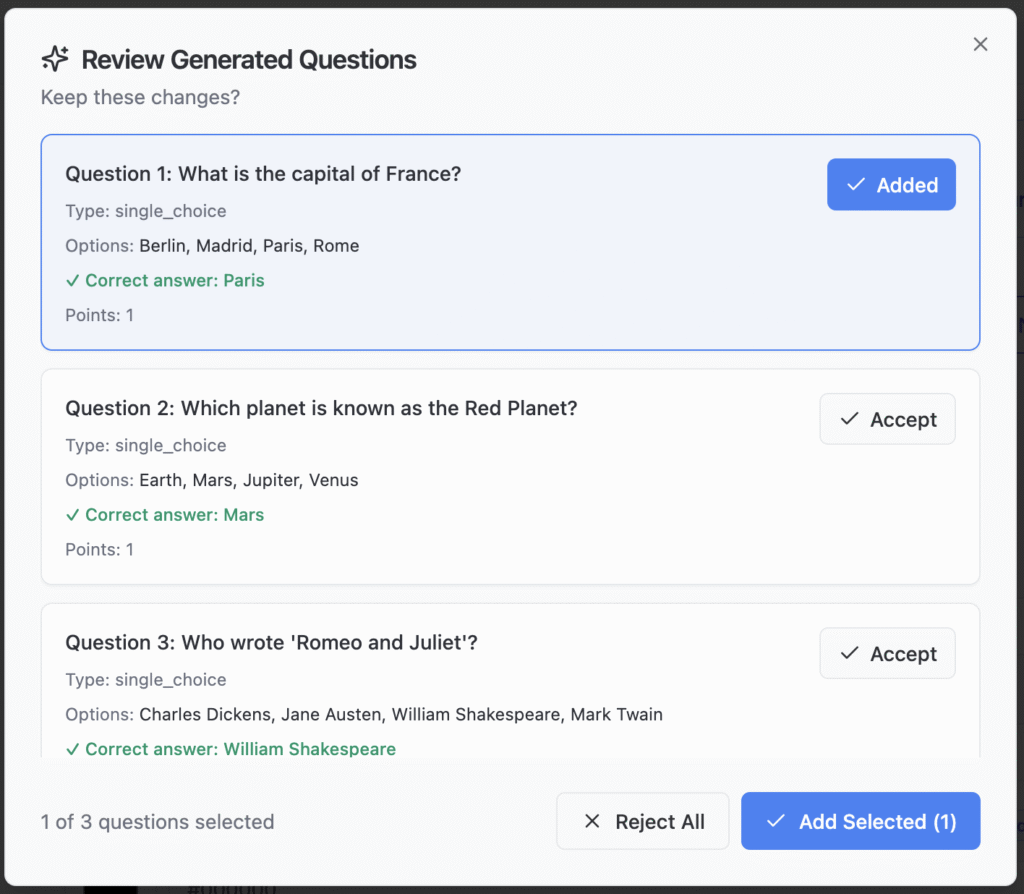1024x894 pixels.
Task: Accept Question 2 about the Red Planet
Action: pyautogui.click(x=887, y=419)
